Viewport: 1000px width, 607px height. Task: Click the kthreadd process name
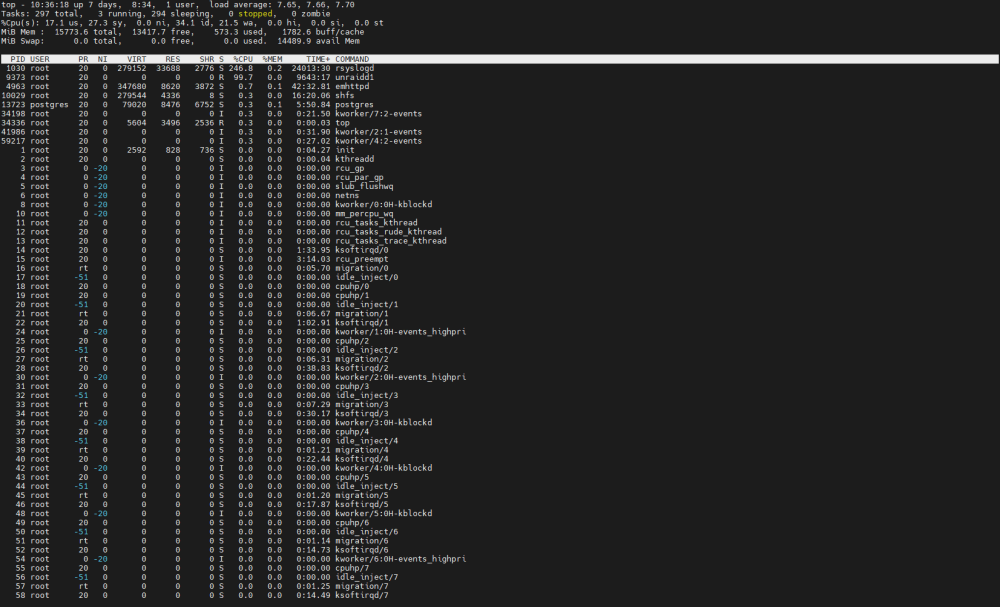coord(355,159)
